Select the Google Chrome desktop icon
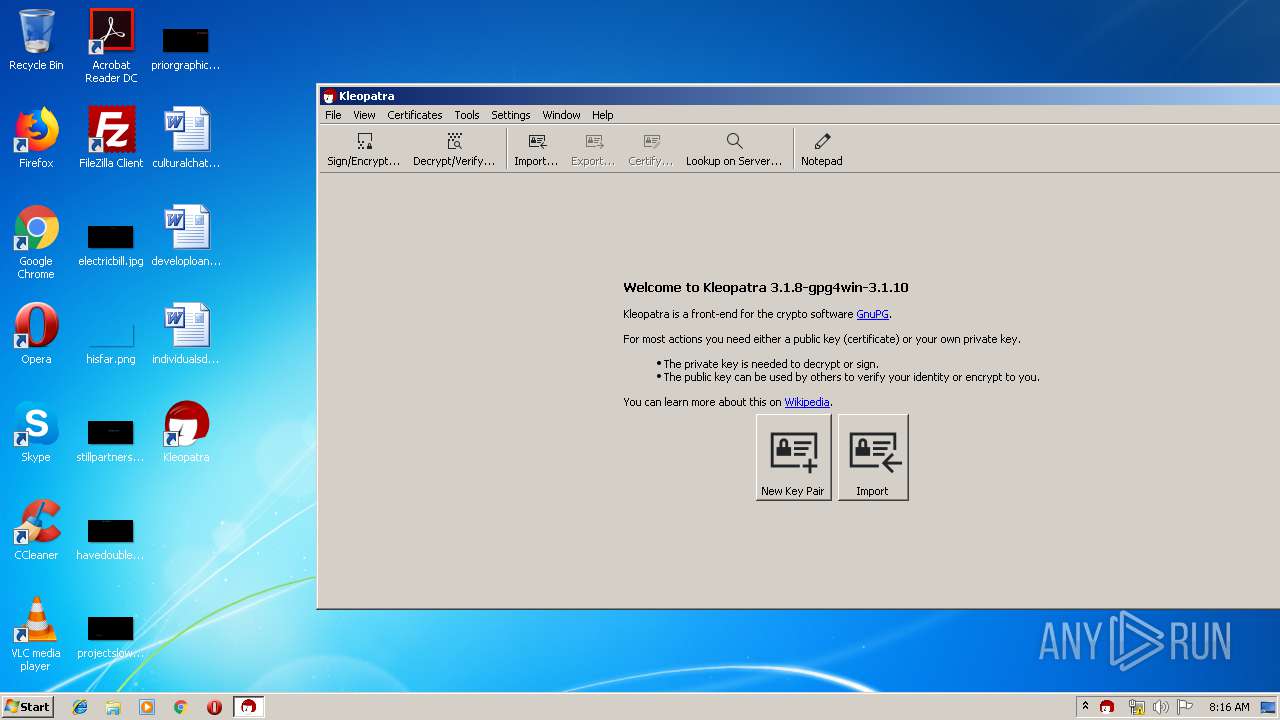 click(36, 242)
